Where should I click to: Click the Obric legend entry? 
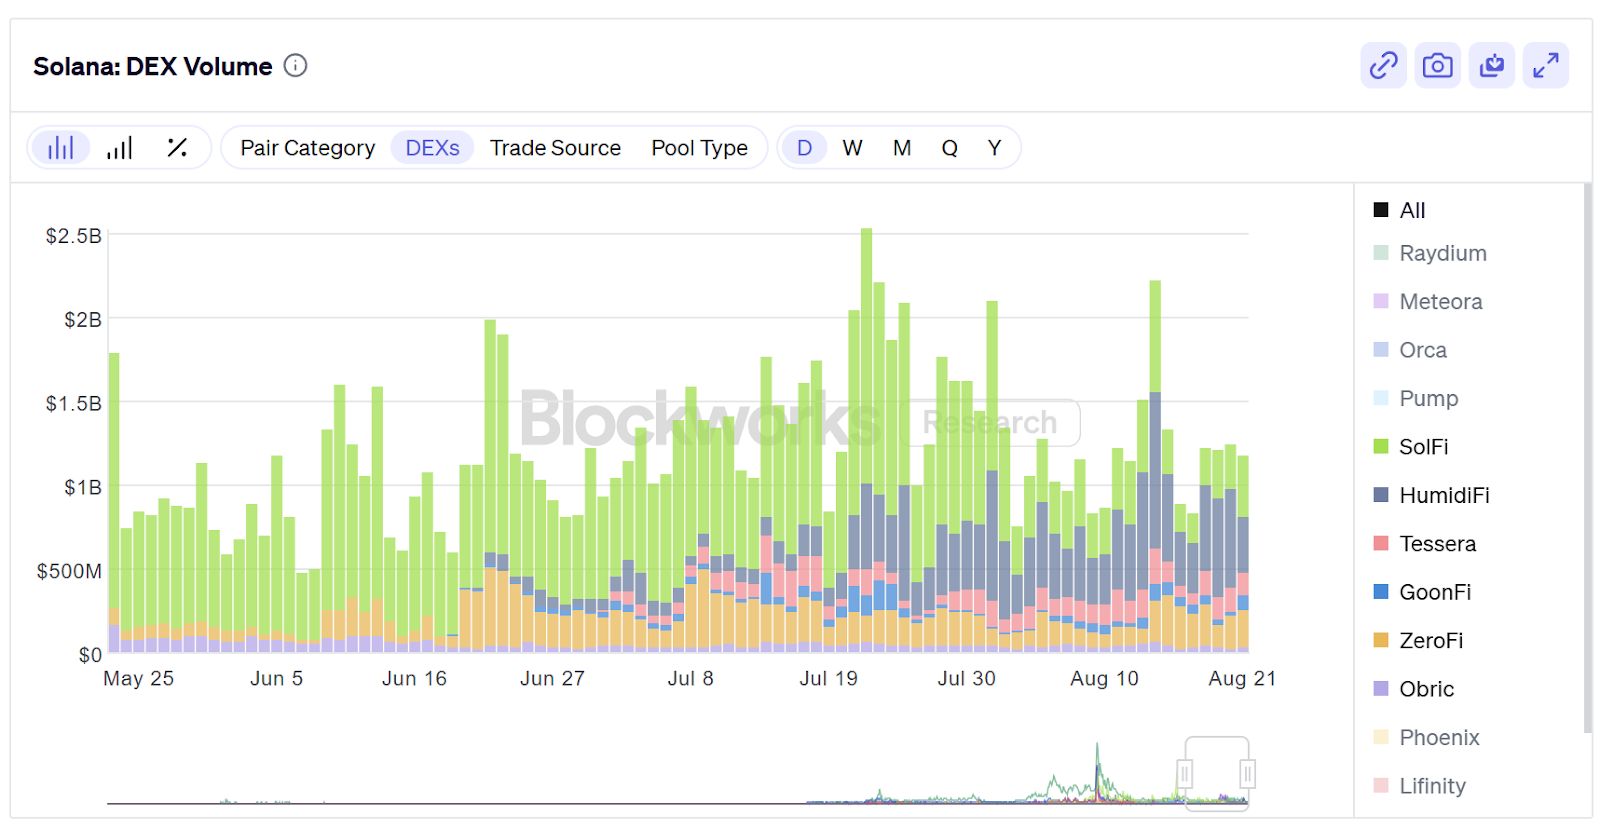(x=1414, y=689)
